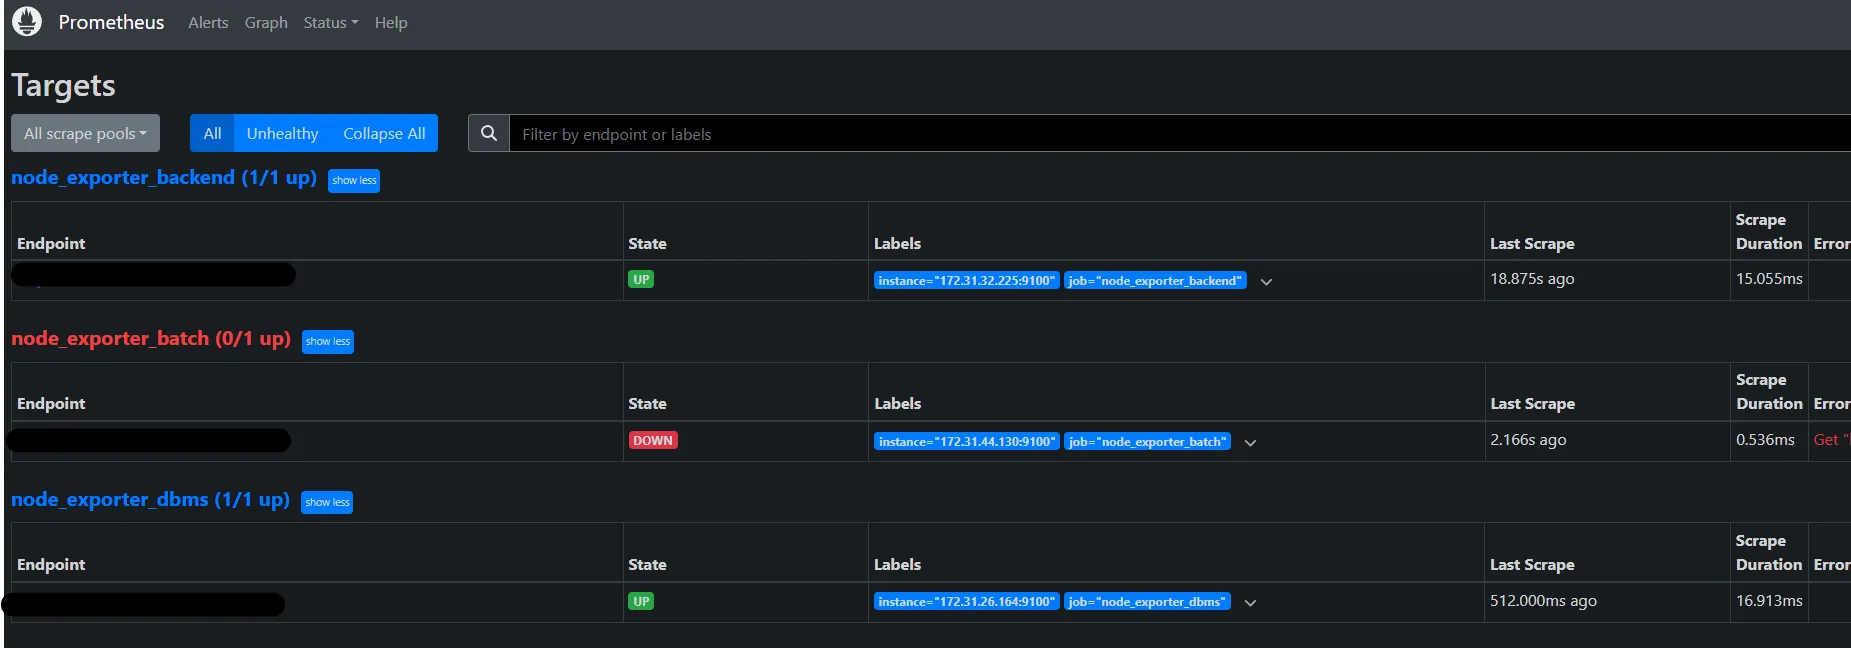Open the All scrape pools dropdown
The width and height of the screenshot is (1851, 648).
click(x=85, y=133)
